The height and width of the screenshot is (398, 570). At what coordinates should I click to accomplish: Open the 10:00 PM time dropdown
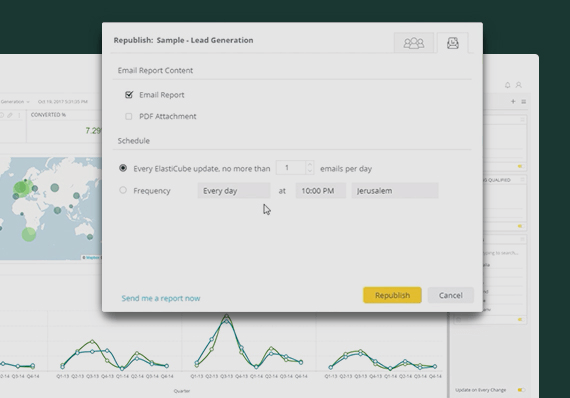[x=321, y=190]
